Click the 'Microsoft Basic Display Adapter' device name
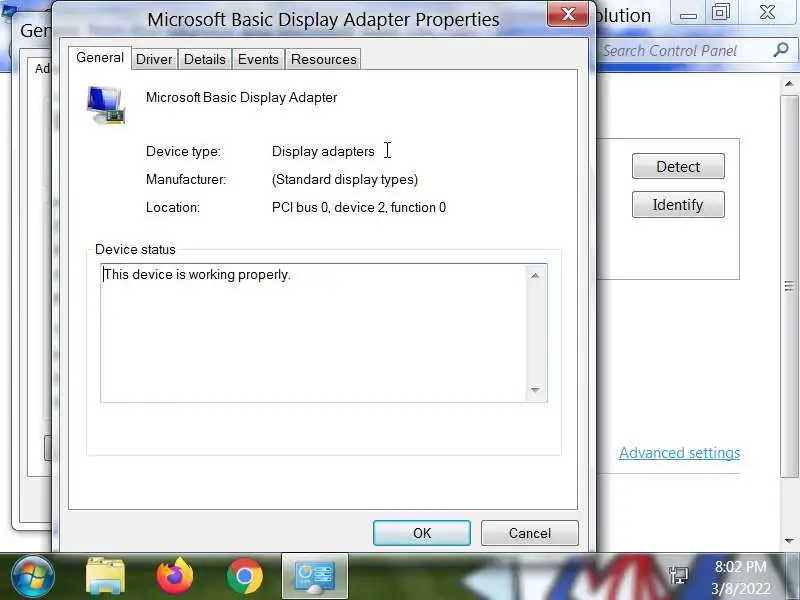Screen dimensions: 800x600 point(241,97)
